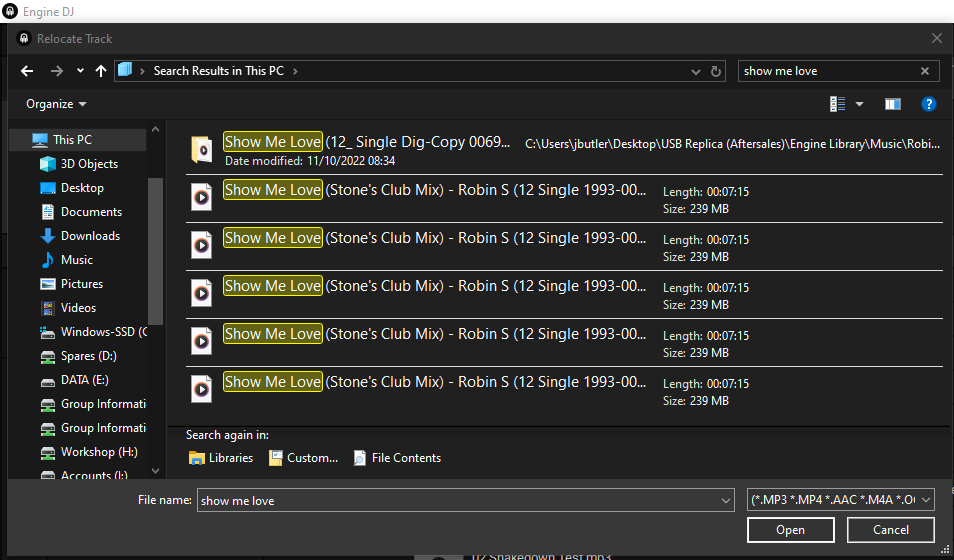Open Pictures folder in sidebar

click(x=82, y=284)
